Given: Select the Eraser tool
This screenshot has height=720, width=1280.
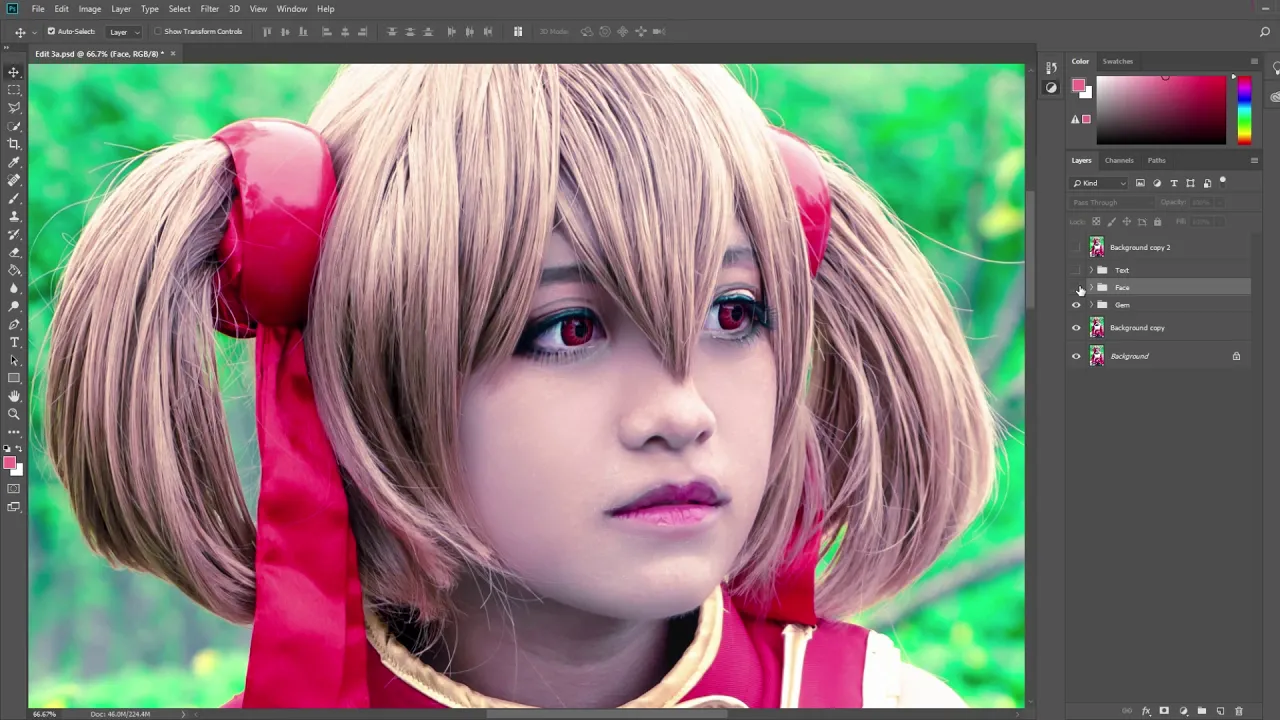Looking at the screenshot, I should coord(14,252).
